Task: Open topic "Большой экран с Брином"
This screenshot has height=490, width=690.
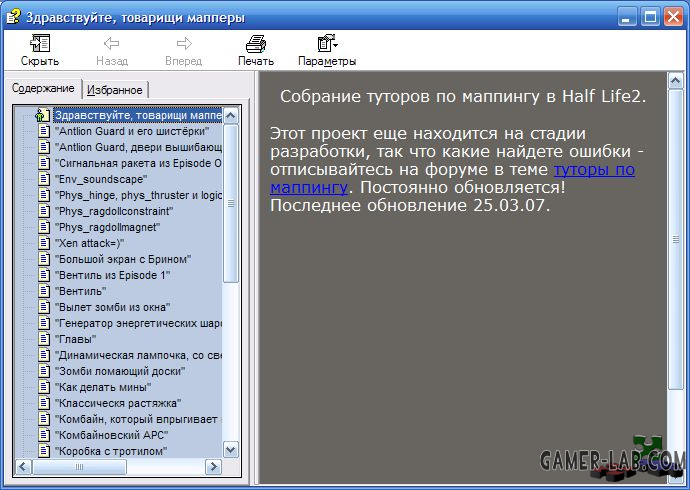Action: click(x=123, y=259)
